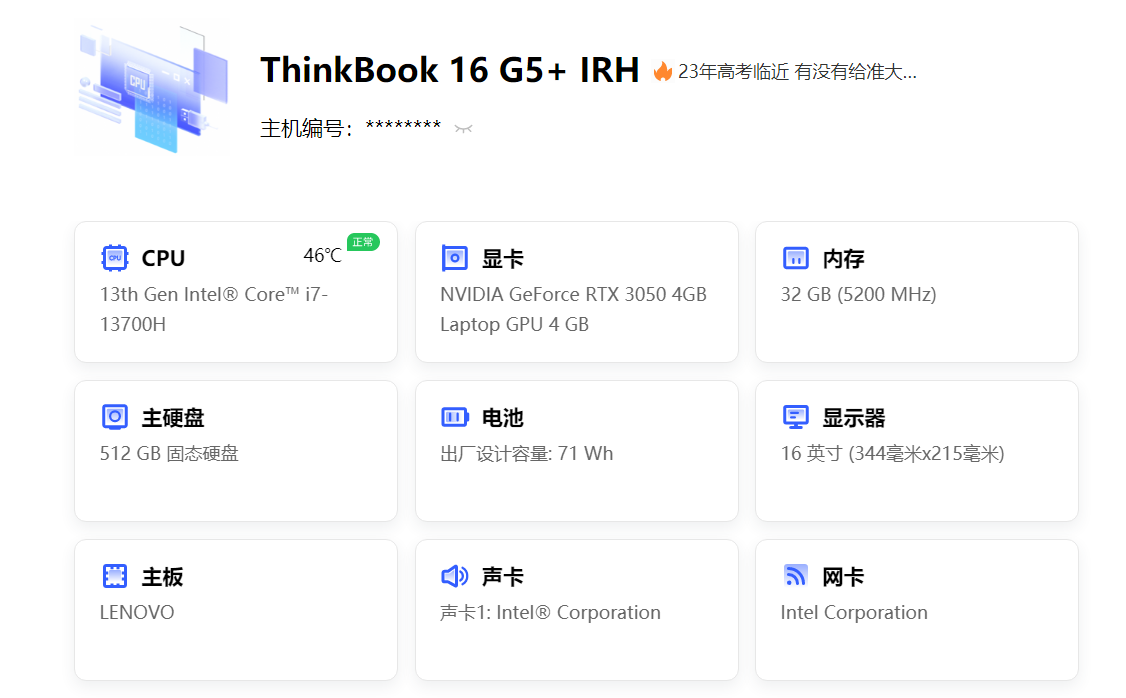Click the 网卡 card heading
The height and width of the screenshot is (698, 1126).
tap(843, 577)
